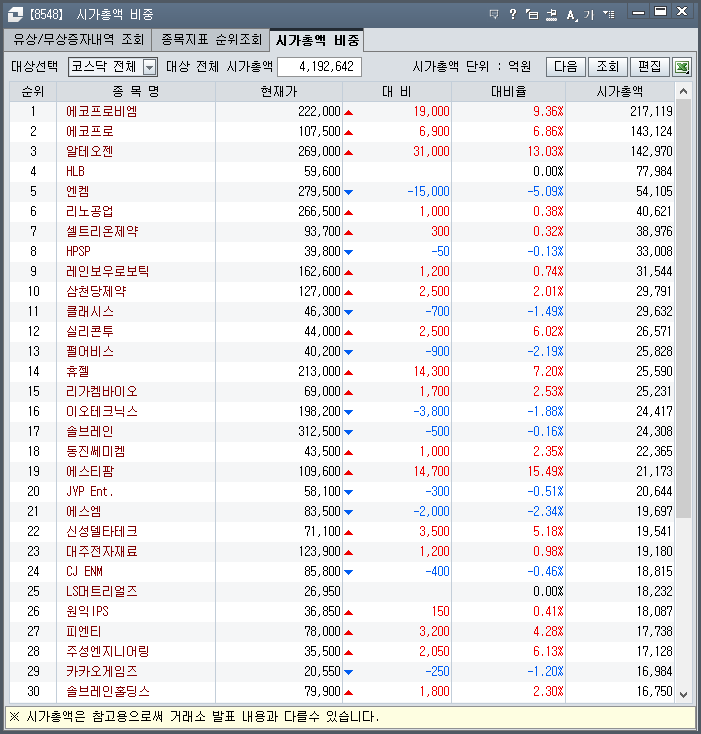Select the 시가총액 비중 tab
This screenshot has width=701, height=734.
[317, 40]
